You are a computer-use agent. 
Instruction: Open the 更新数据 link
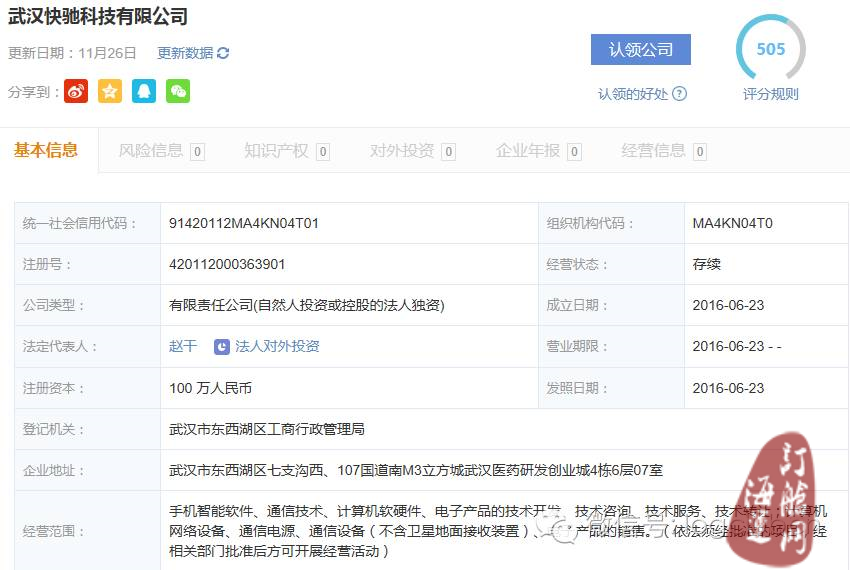[185, 53]
